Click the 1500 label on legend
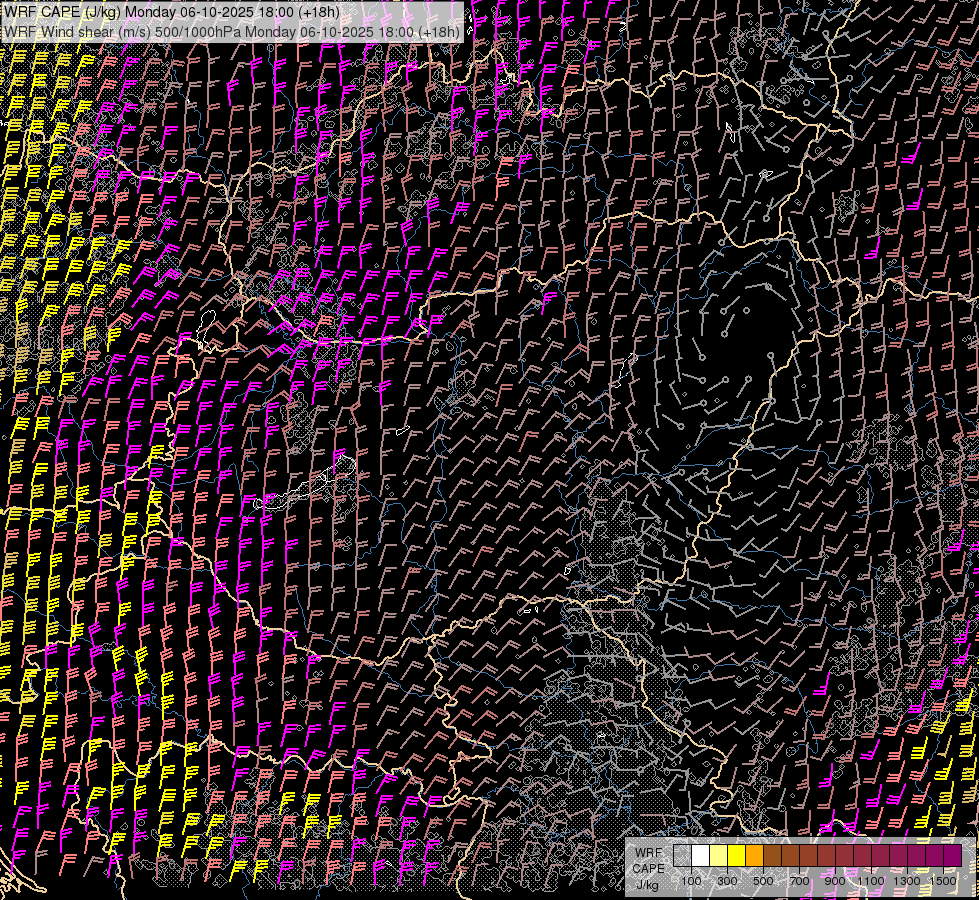The height and width of the screenshot is (900, 979). (x=943, y=881)
